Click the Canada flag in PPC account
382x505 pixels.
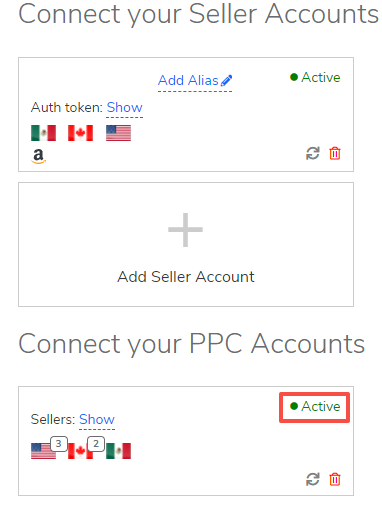coord(80,451)
